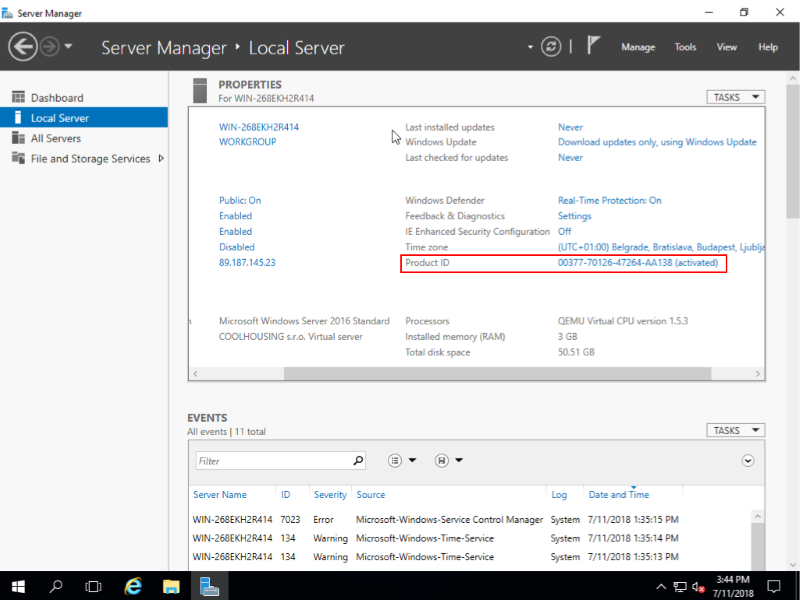Open dropdown arrow left of refresh icon
The width and height of the screenshot is (800, 600).
pyautogui.click(x=530, y=47)
